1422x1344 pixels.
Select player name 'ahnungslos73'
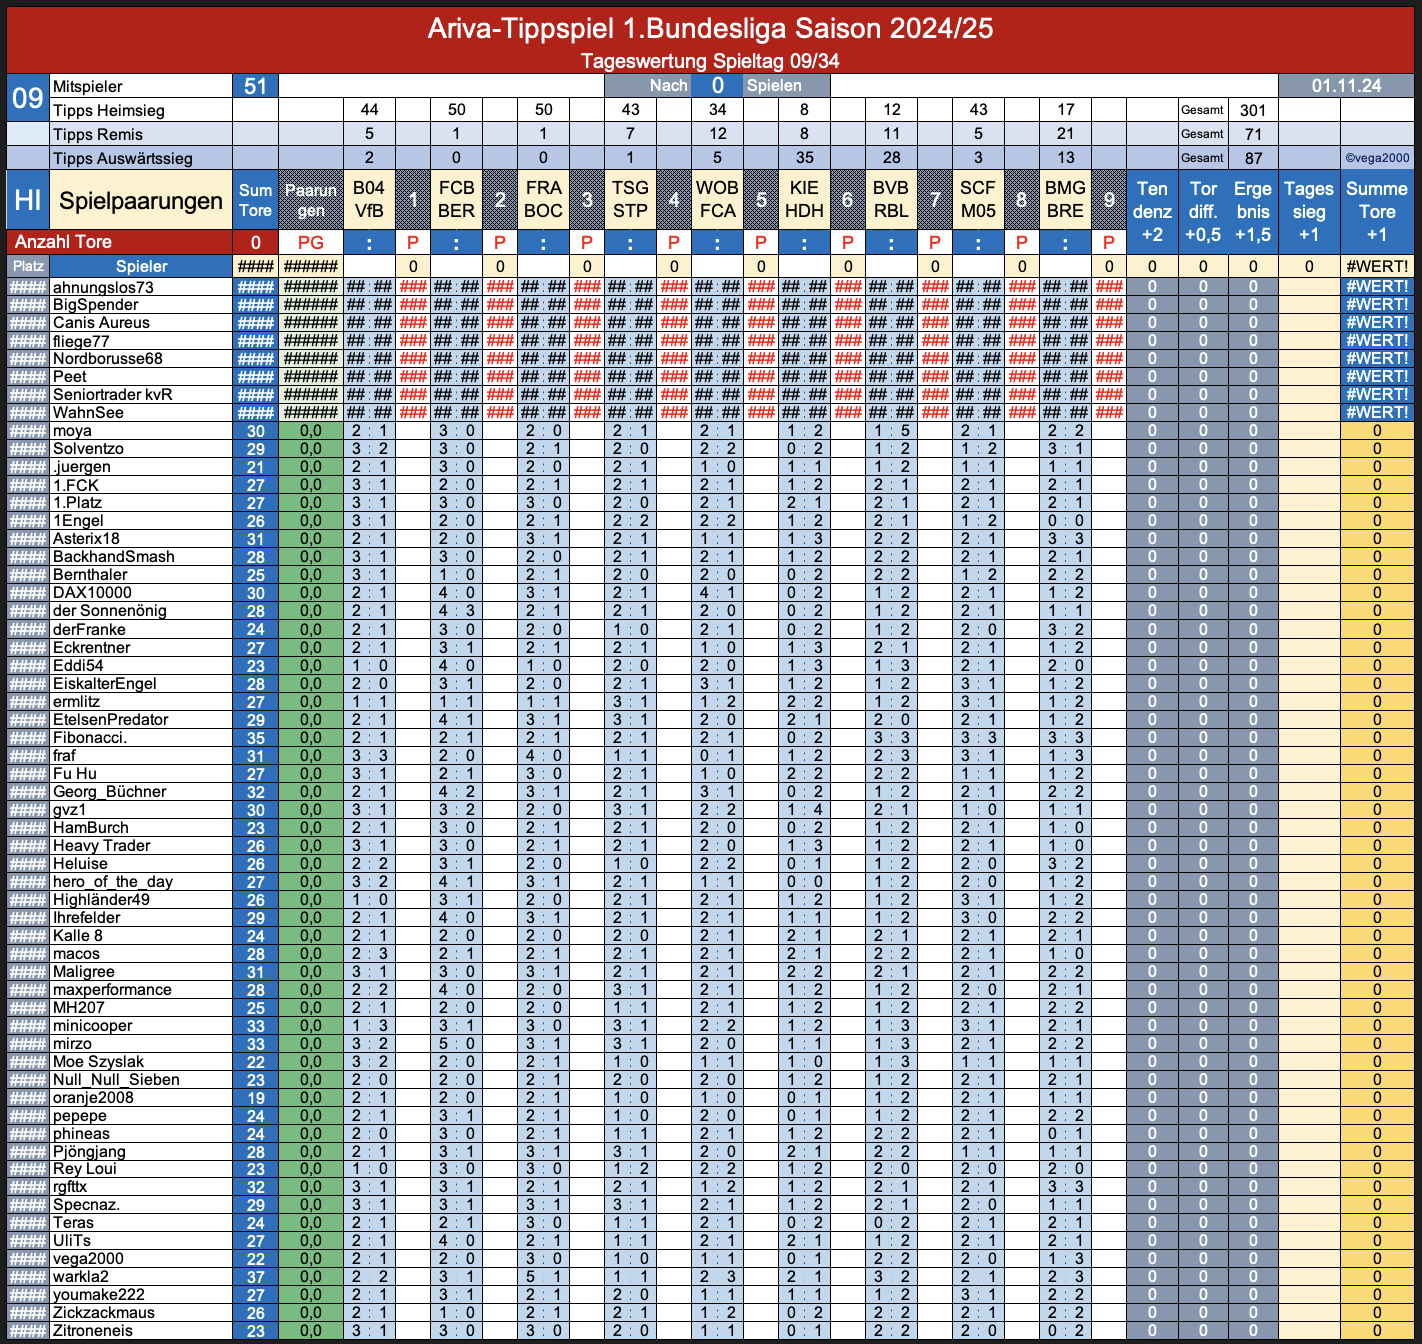(x=103, y=287)
